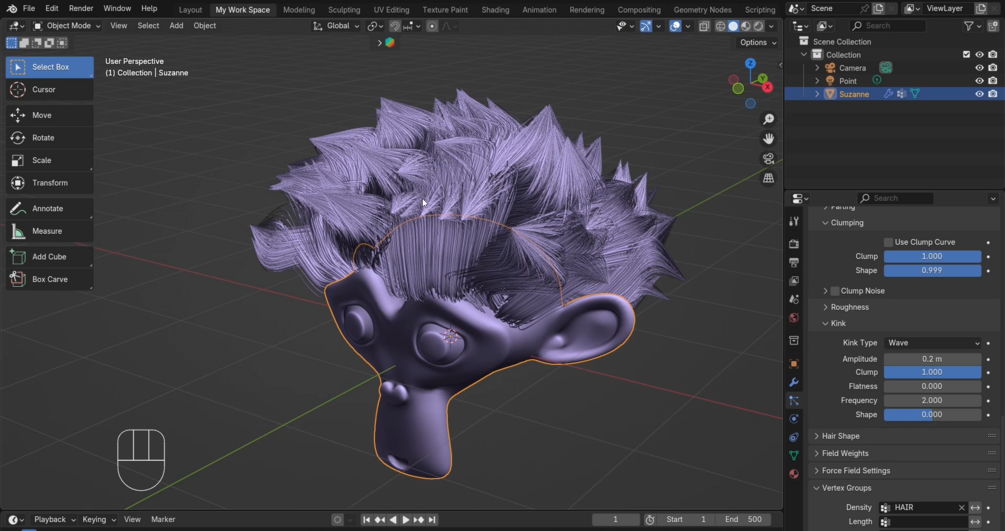This screenshot has width=1005, height=531.
Task: Disable rendering for Suzanne
Action: [x=993, y=94]
